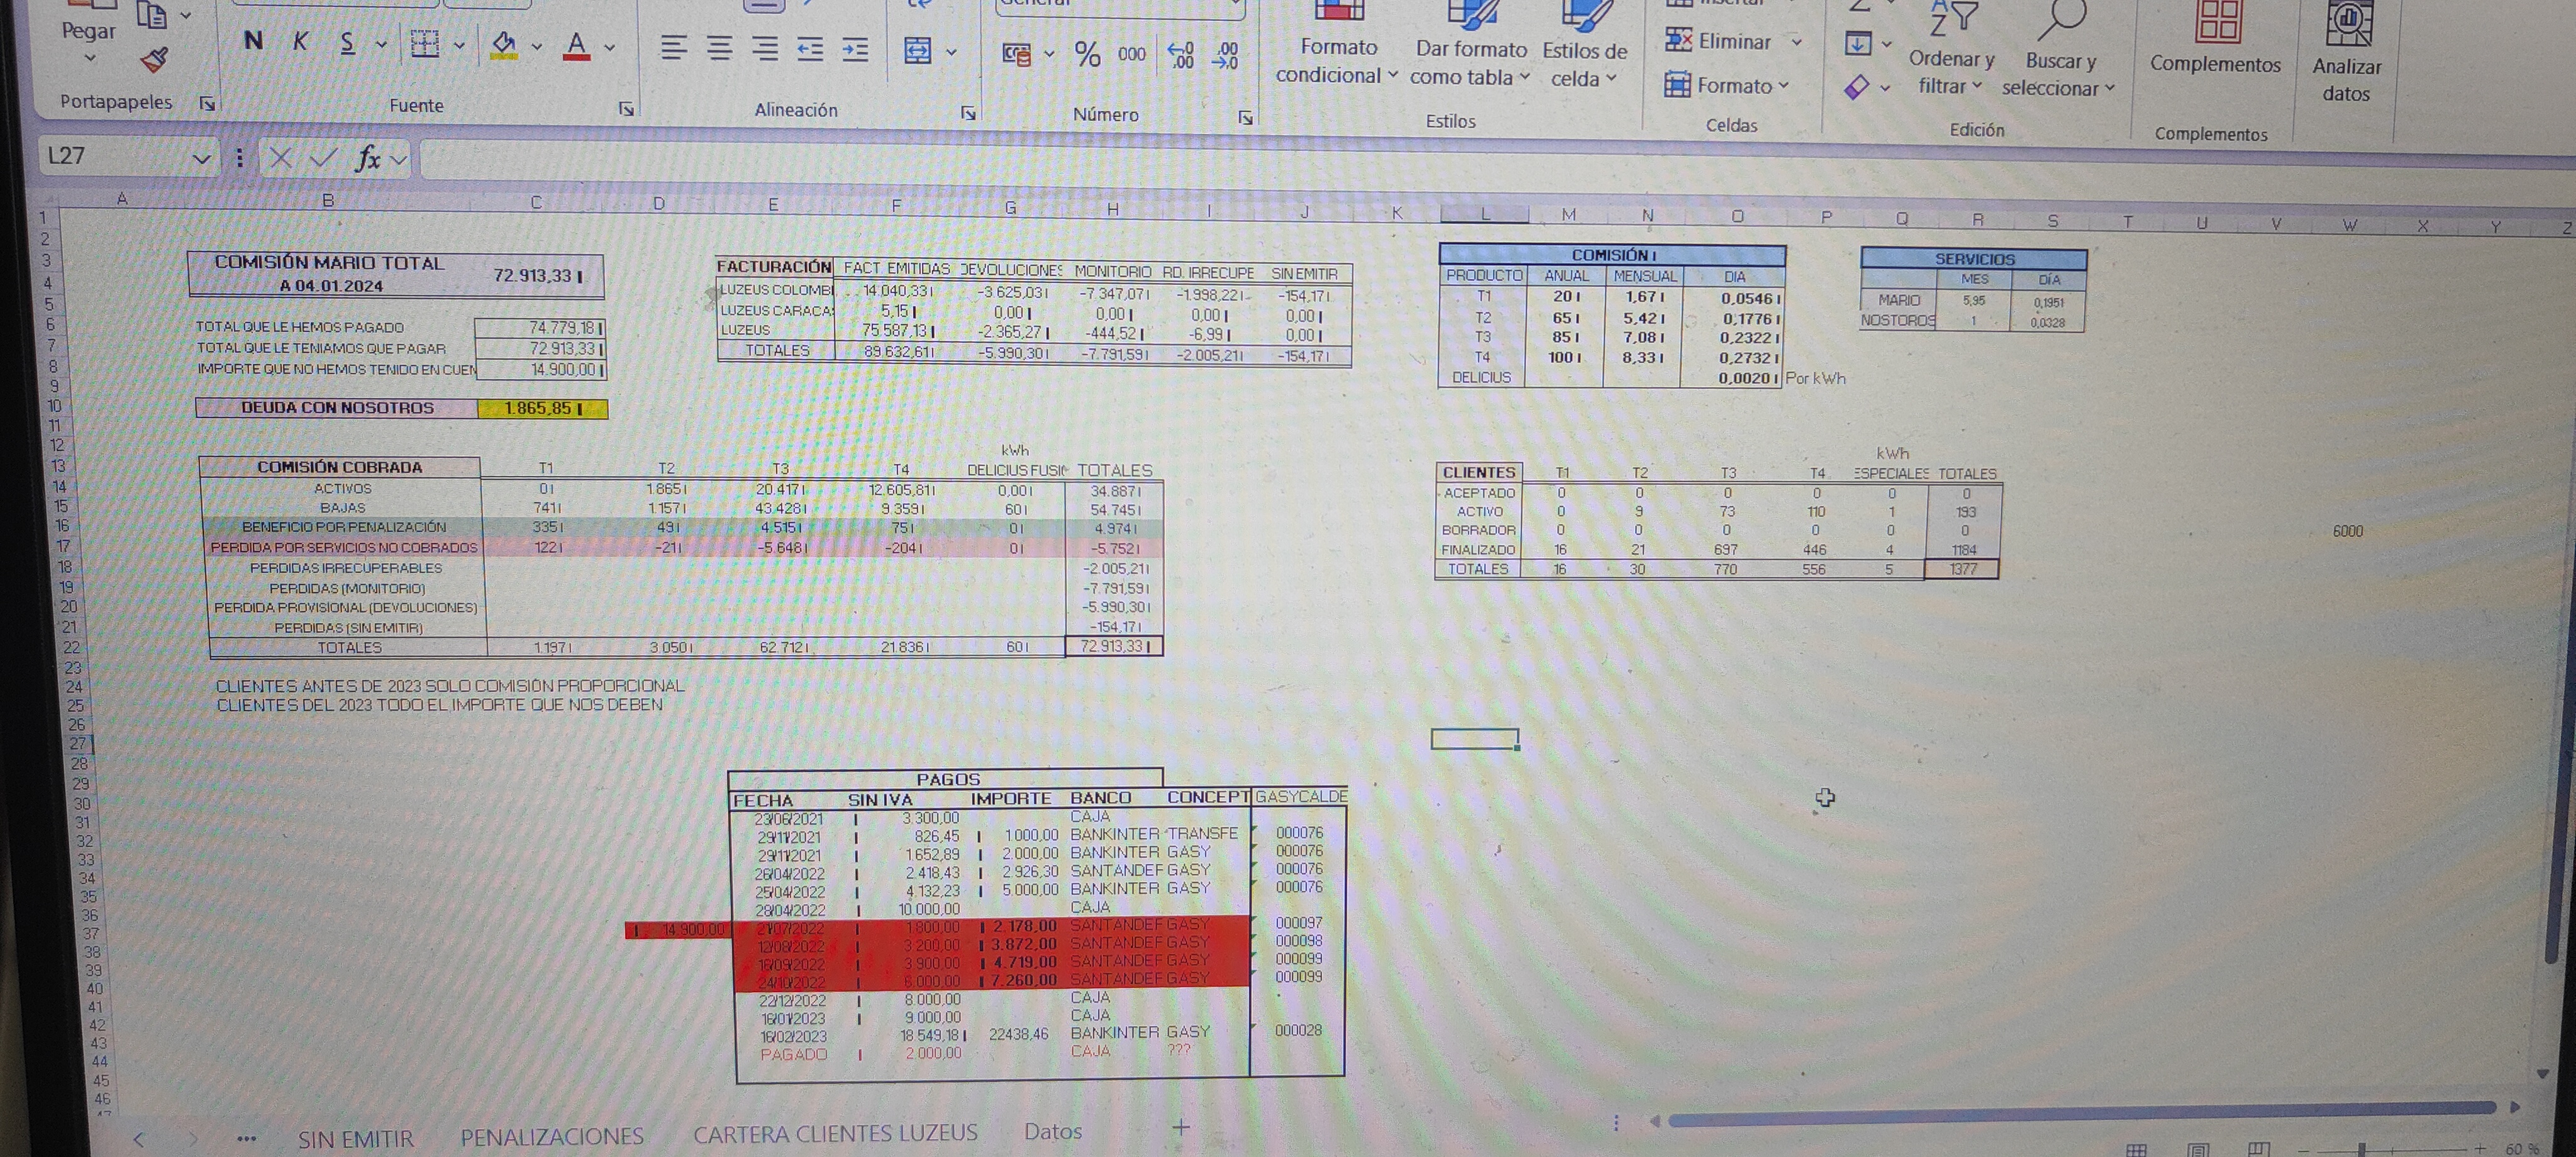Toggle bold formatting (N)

(x=253, y=41)
